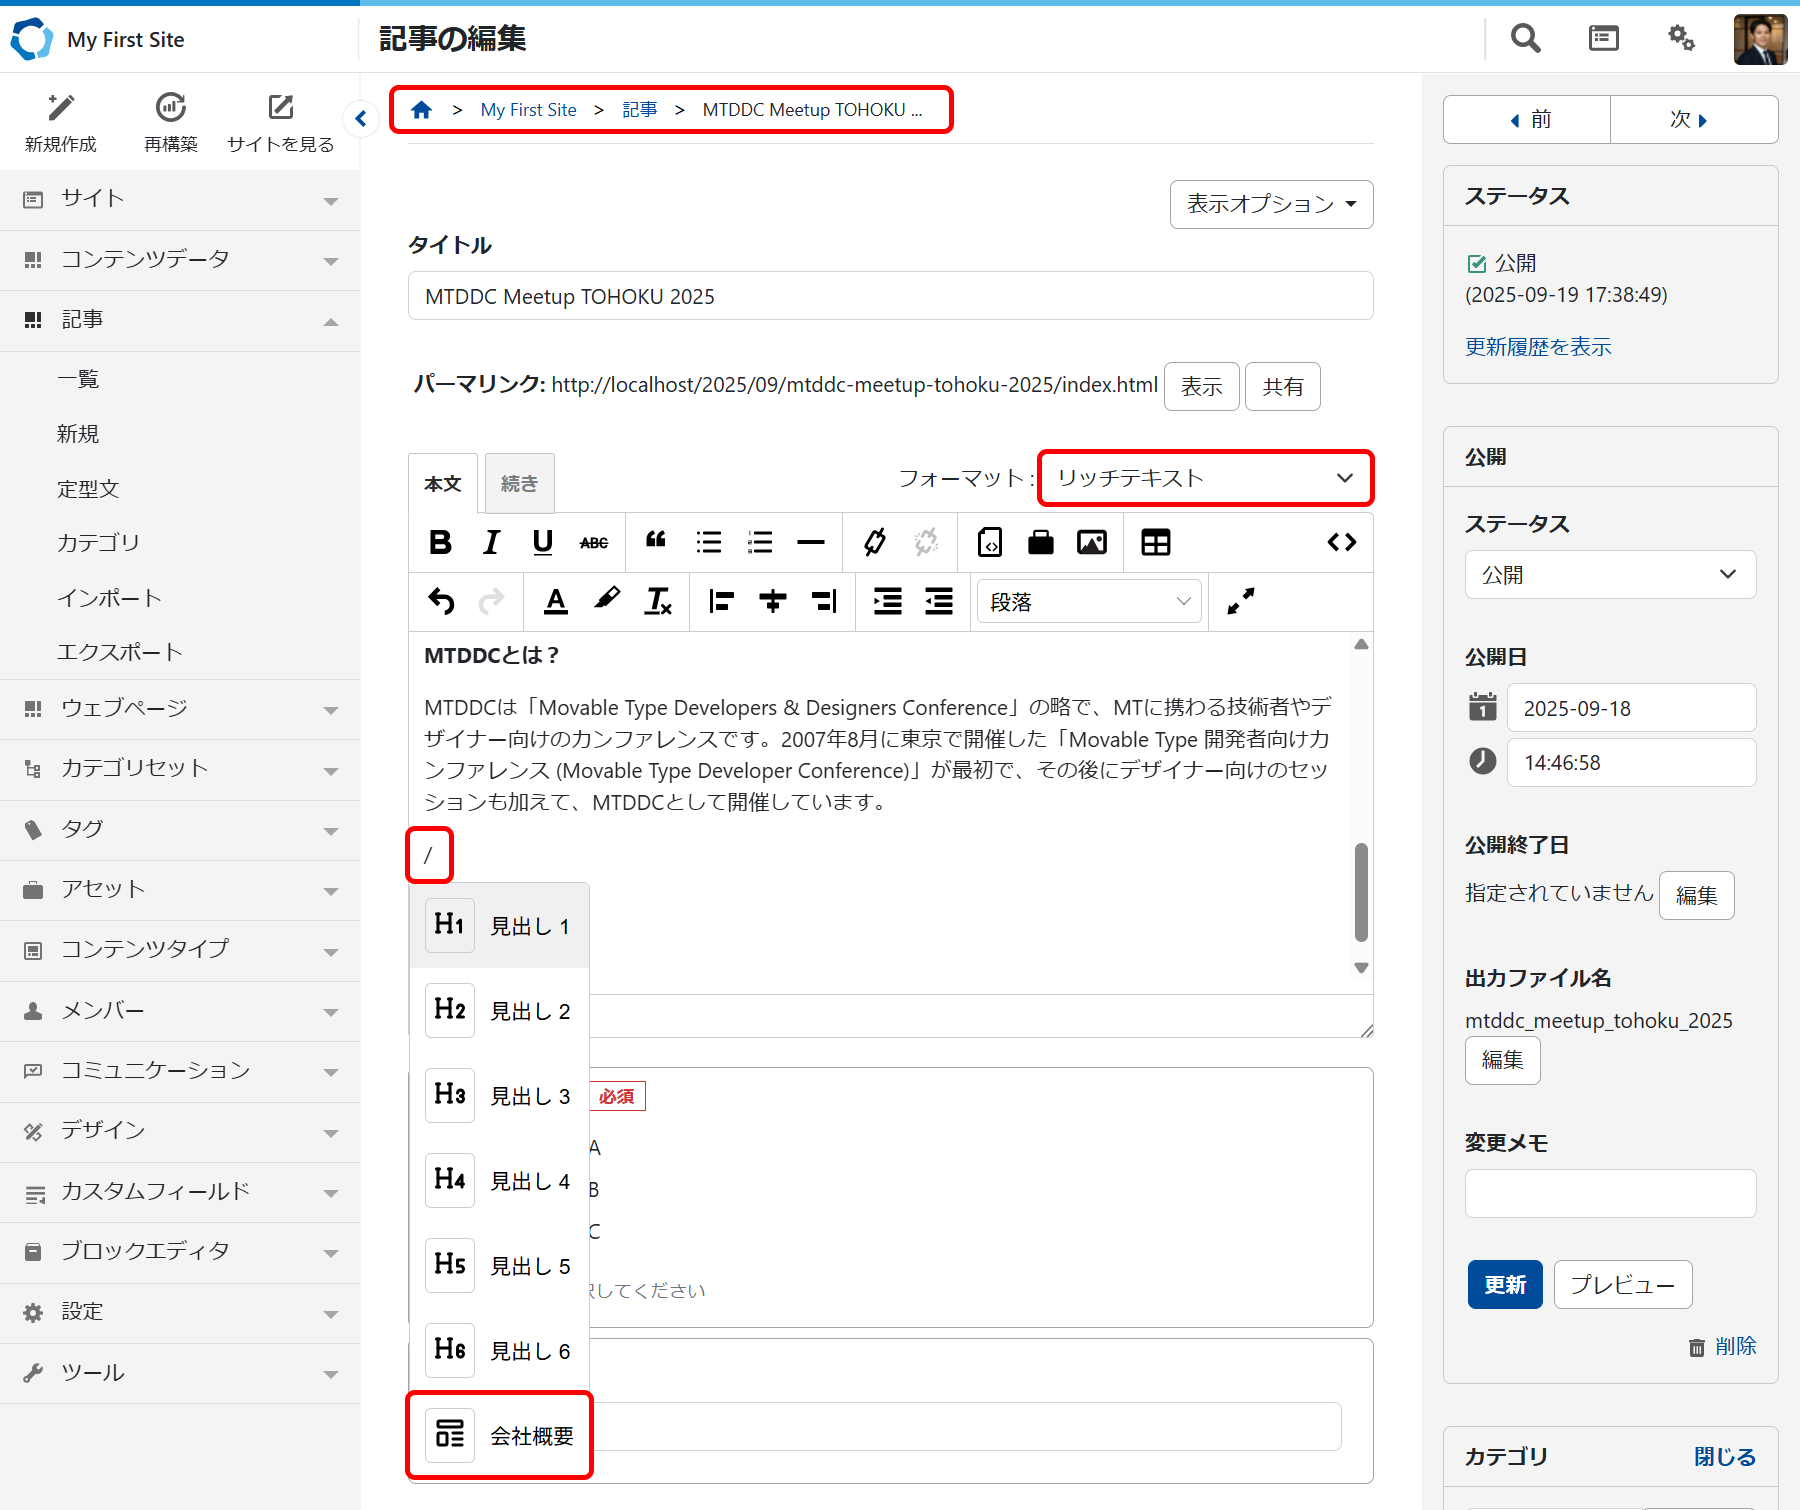1800x1510 pixels.
Task: Open the 更新履歴を表示 link
Action: pyautogui.click(x=1538, y=347)
